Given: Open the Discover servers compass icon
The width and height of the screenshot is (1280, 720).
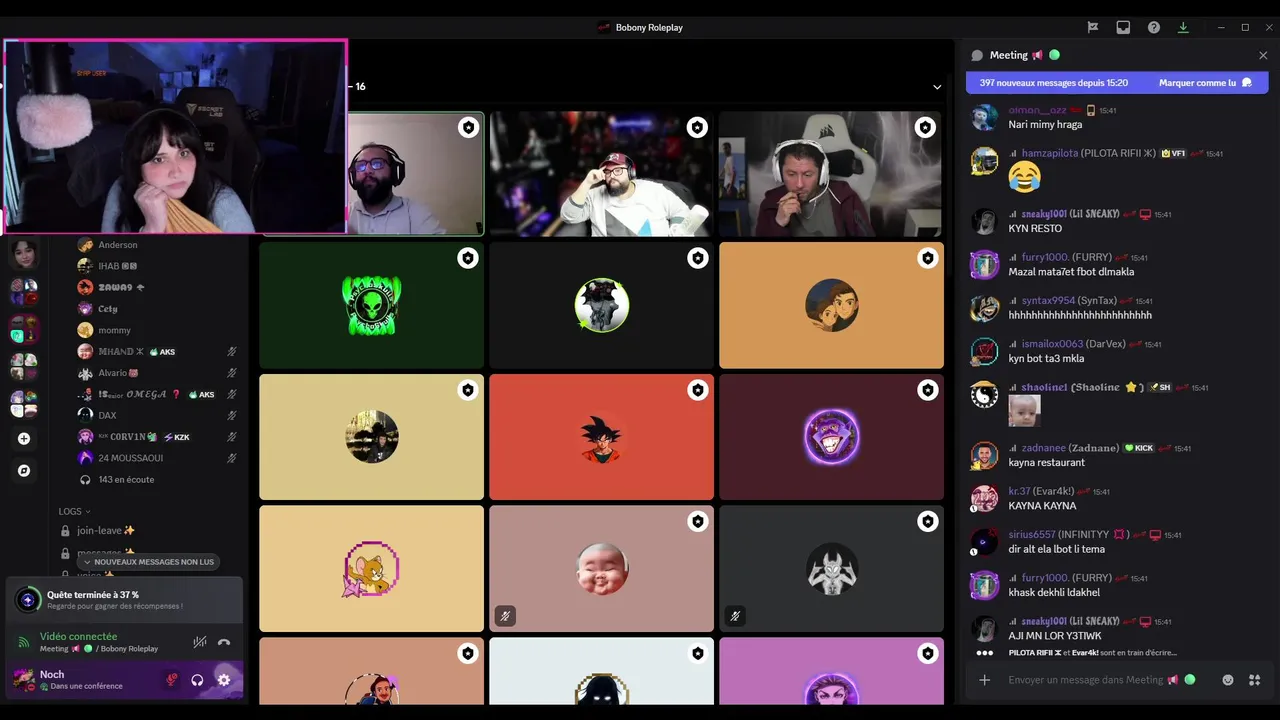Looking at the screenshot, I should click(x=24, y=470).
